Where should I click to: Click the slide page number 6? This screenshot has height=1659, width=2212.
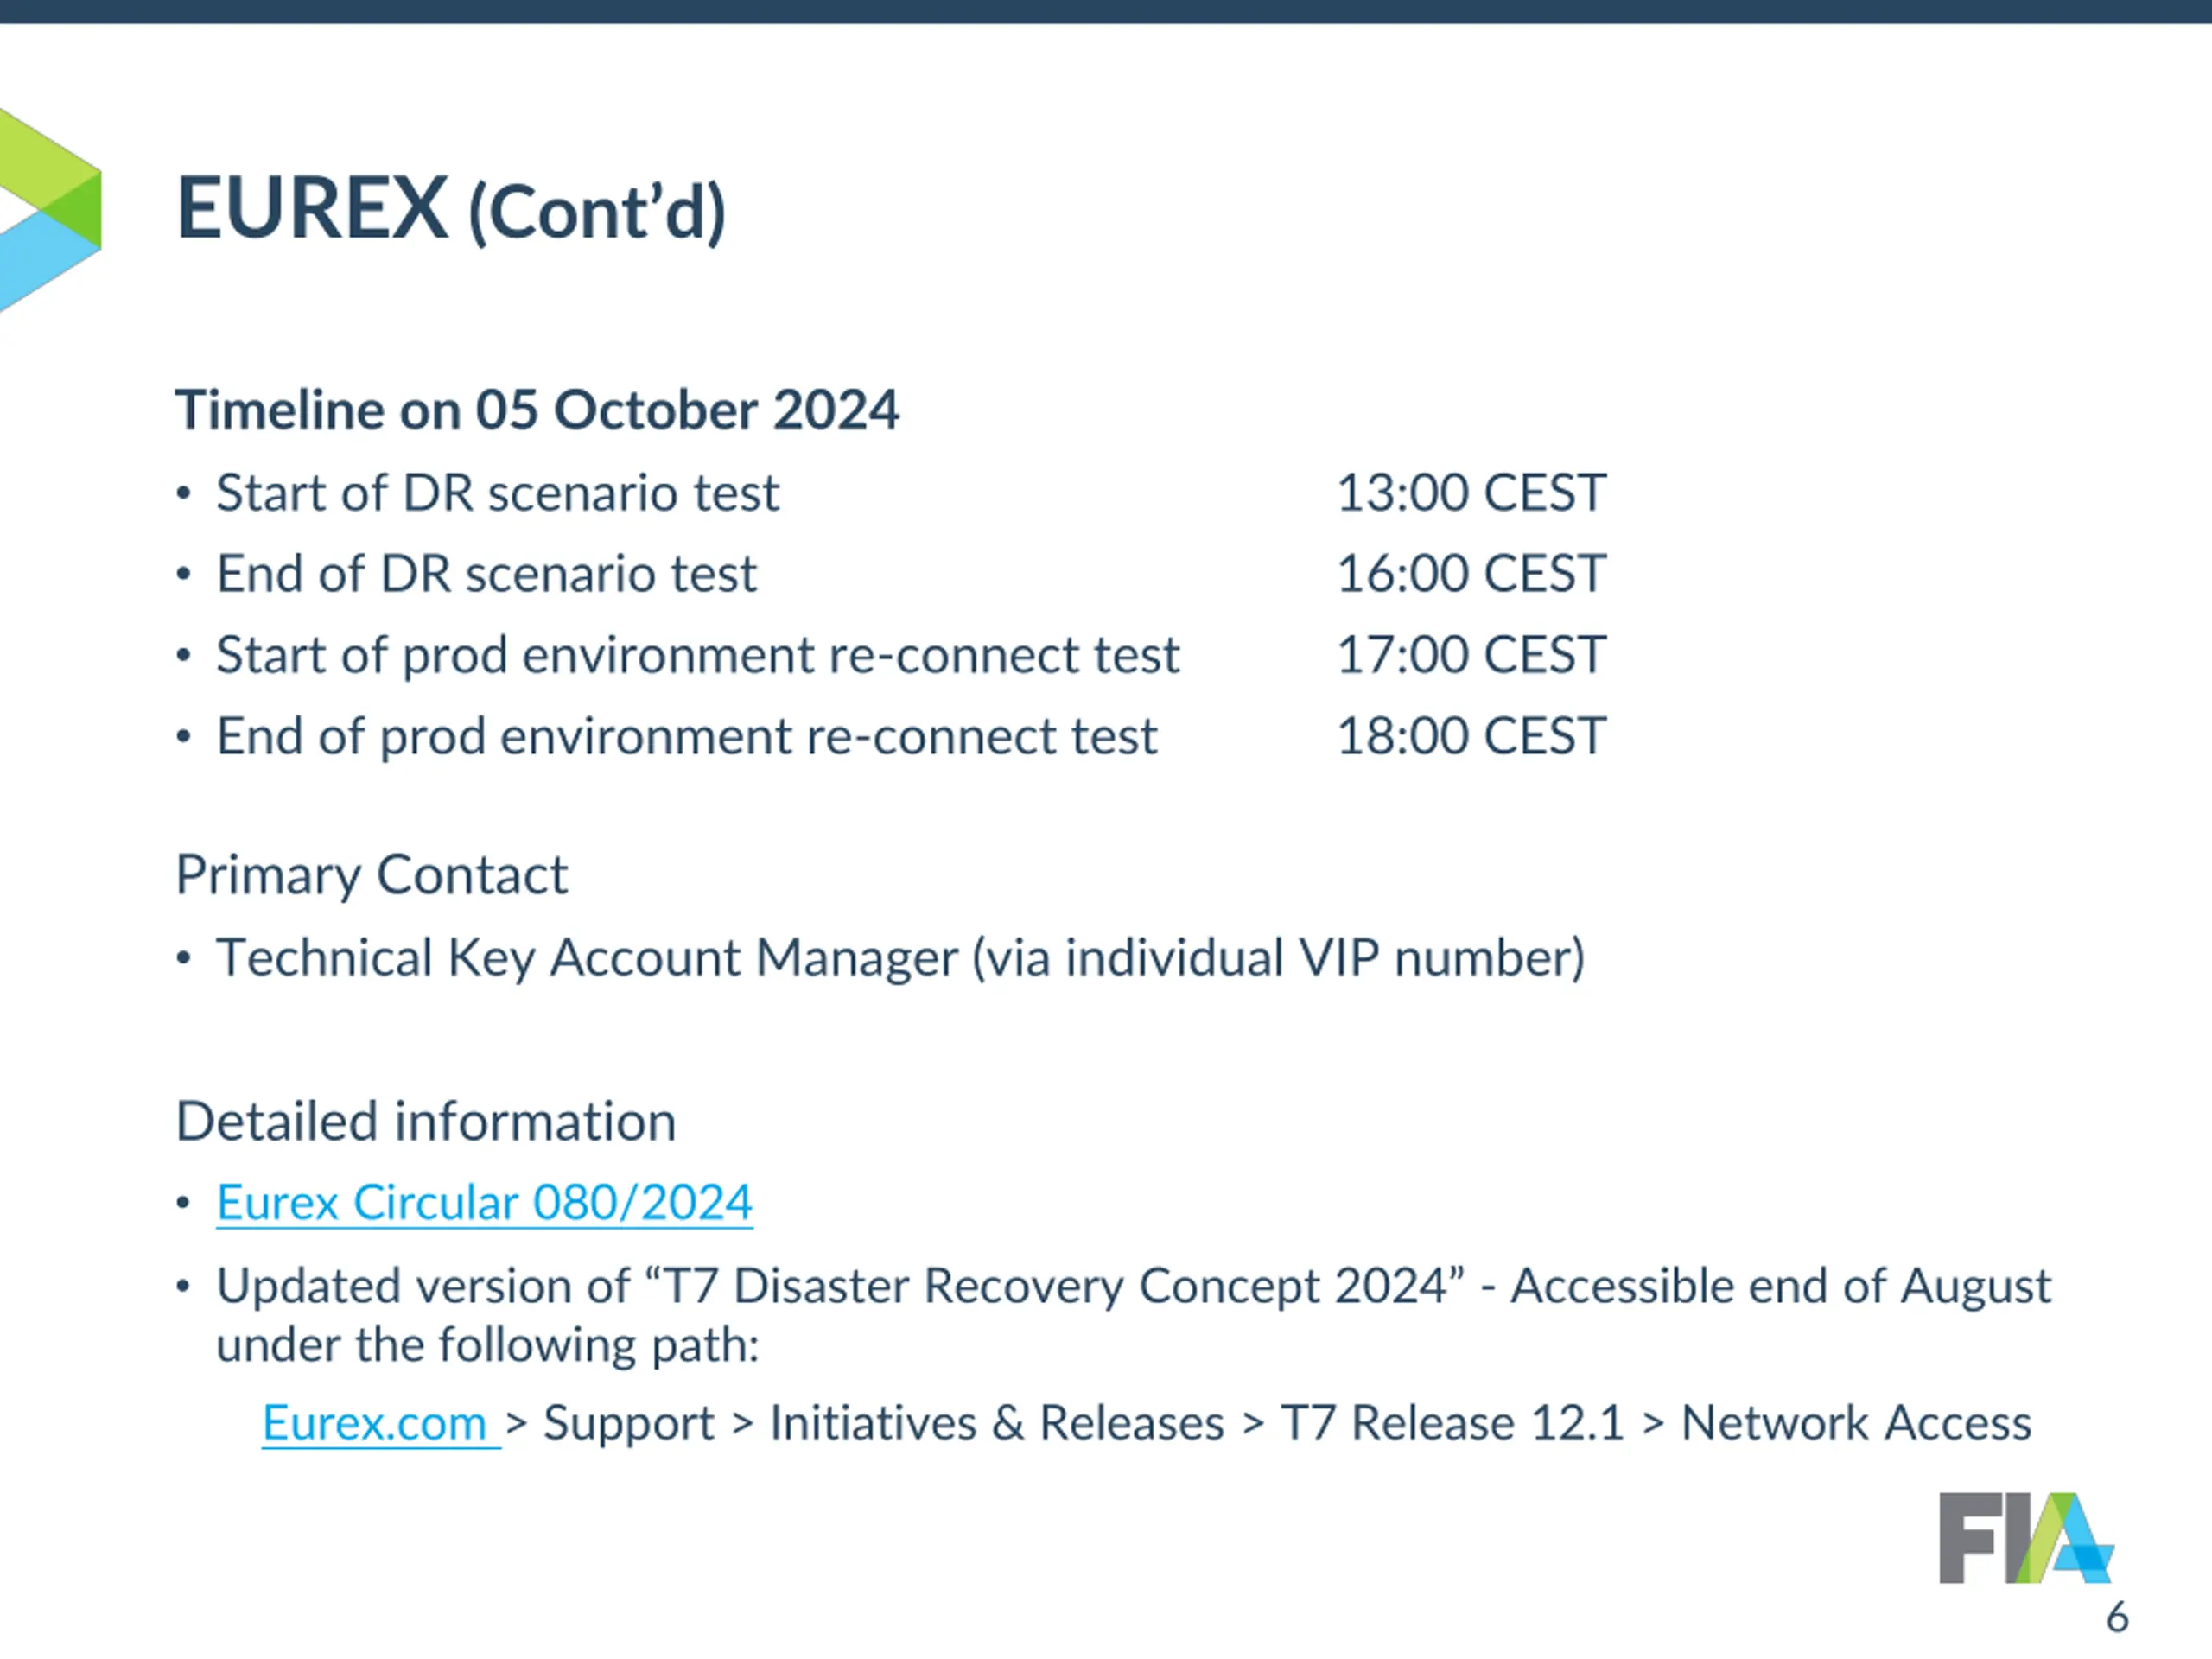click(x=2117, y=1617)
